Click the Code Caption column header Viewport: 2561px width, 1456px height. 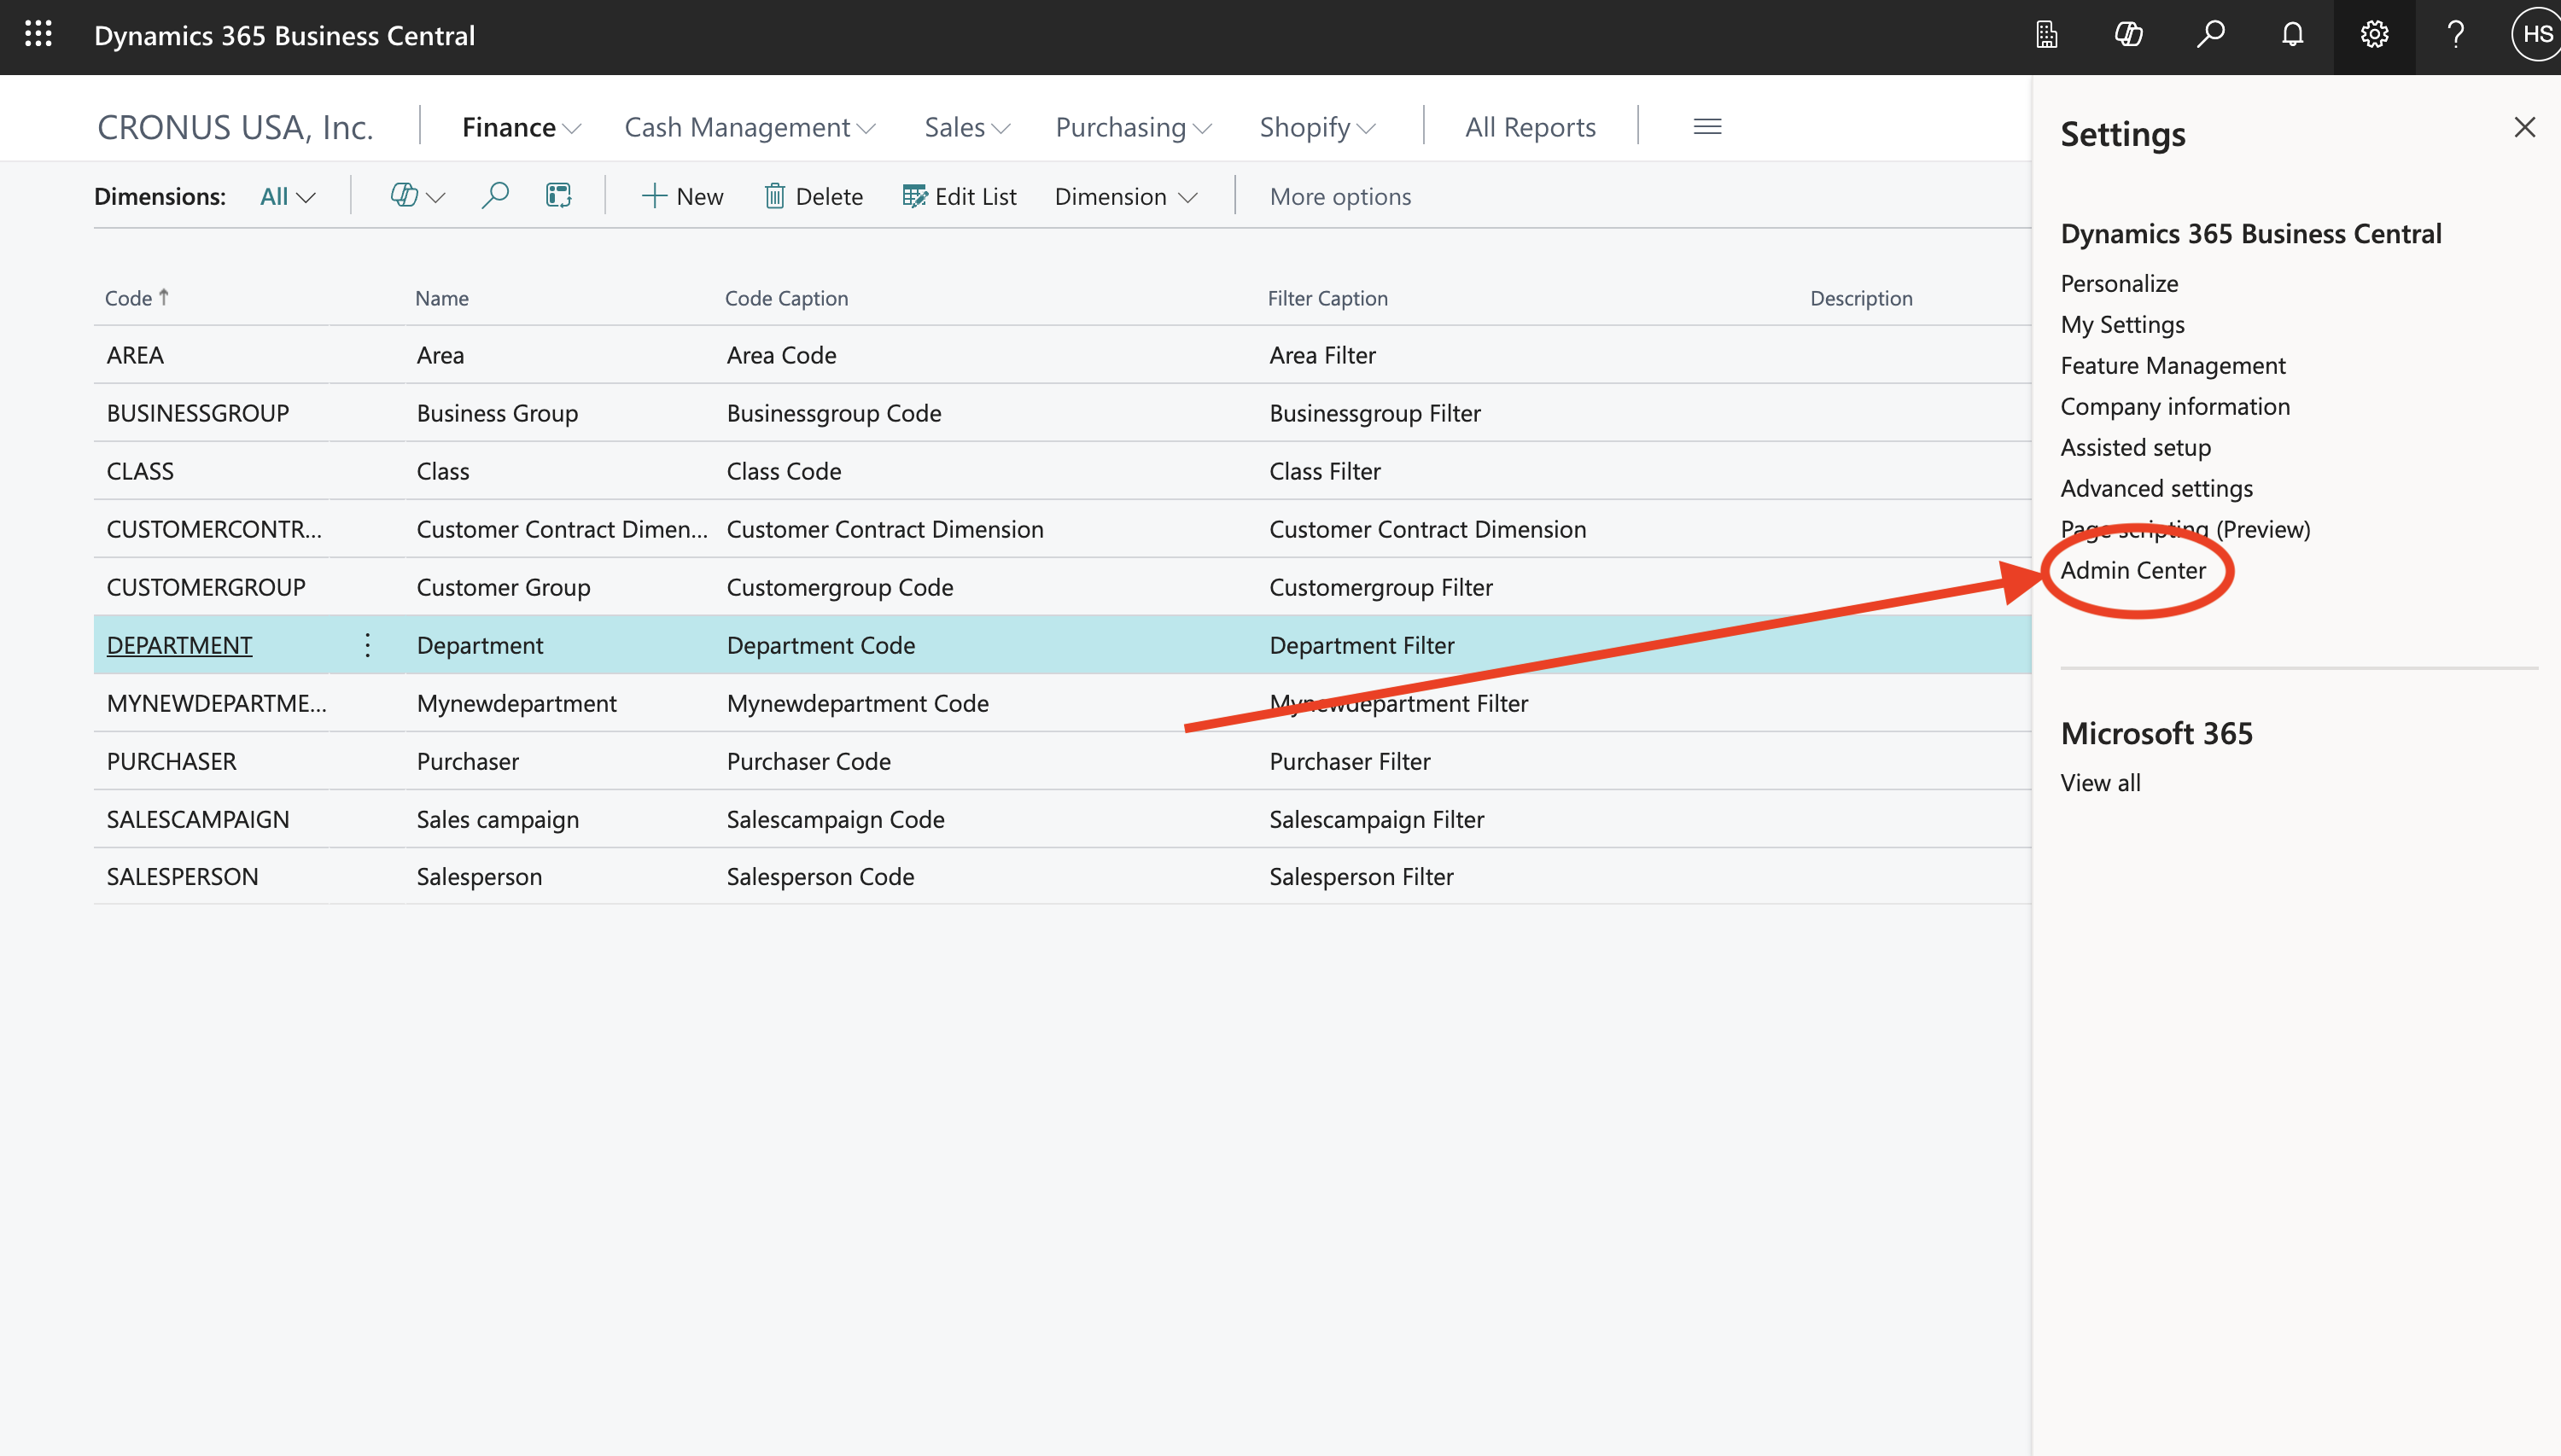tap(786, 298)
